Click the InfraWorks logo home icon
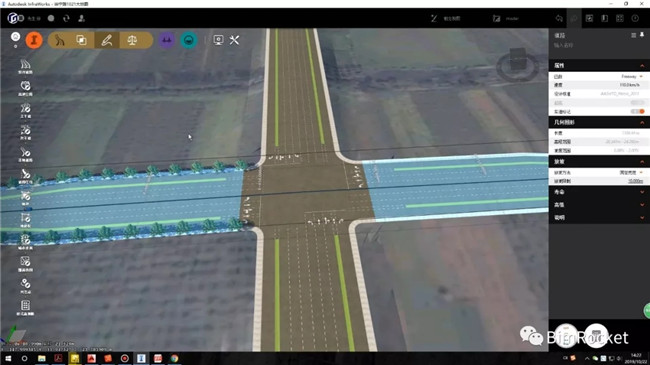 tap(13, 18)
